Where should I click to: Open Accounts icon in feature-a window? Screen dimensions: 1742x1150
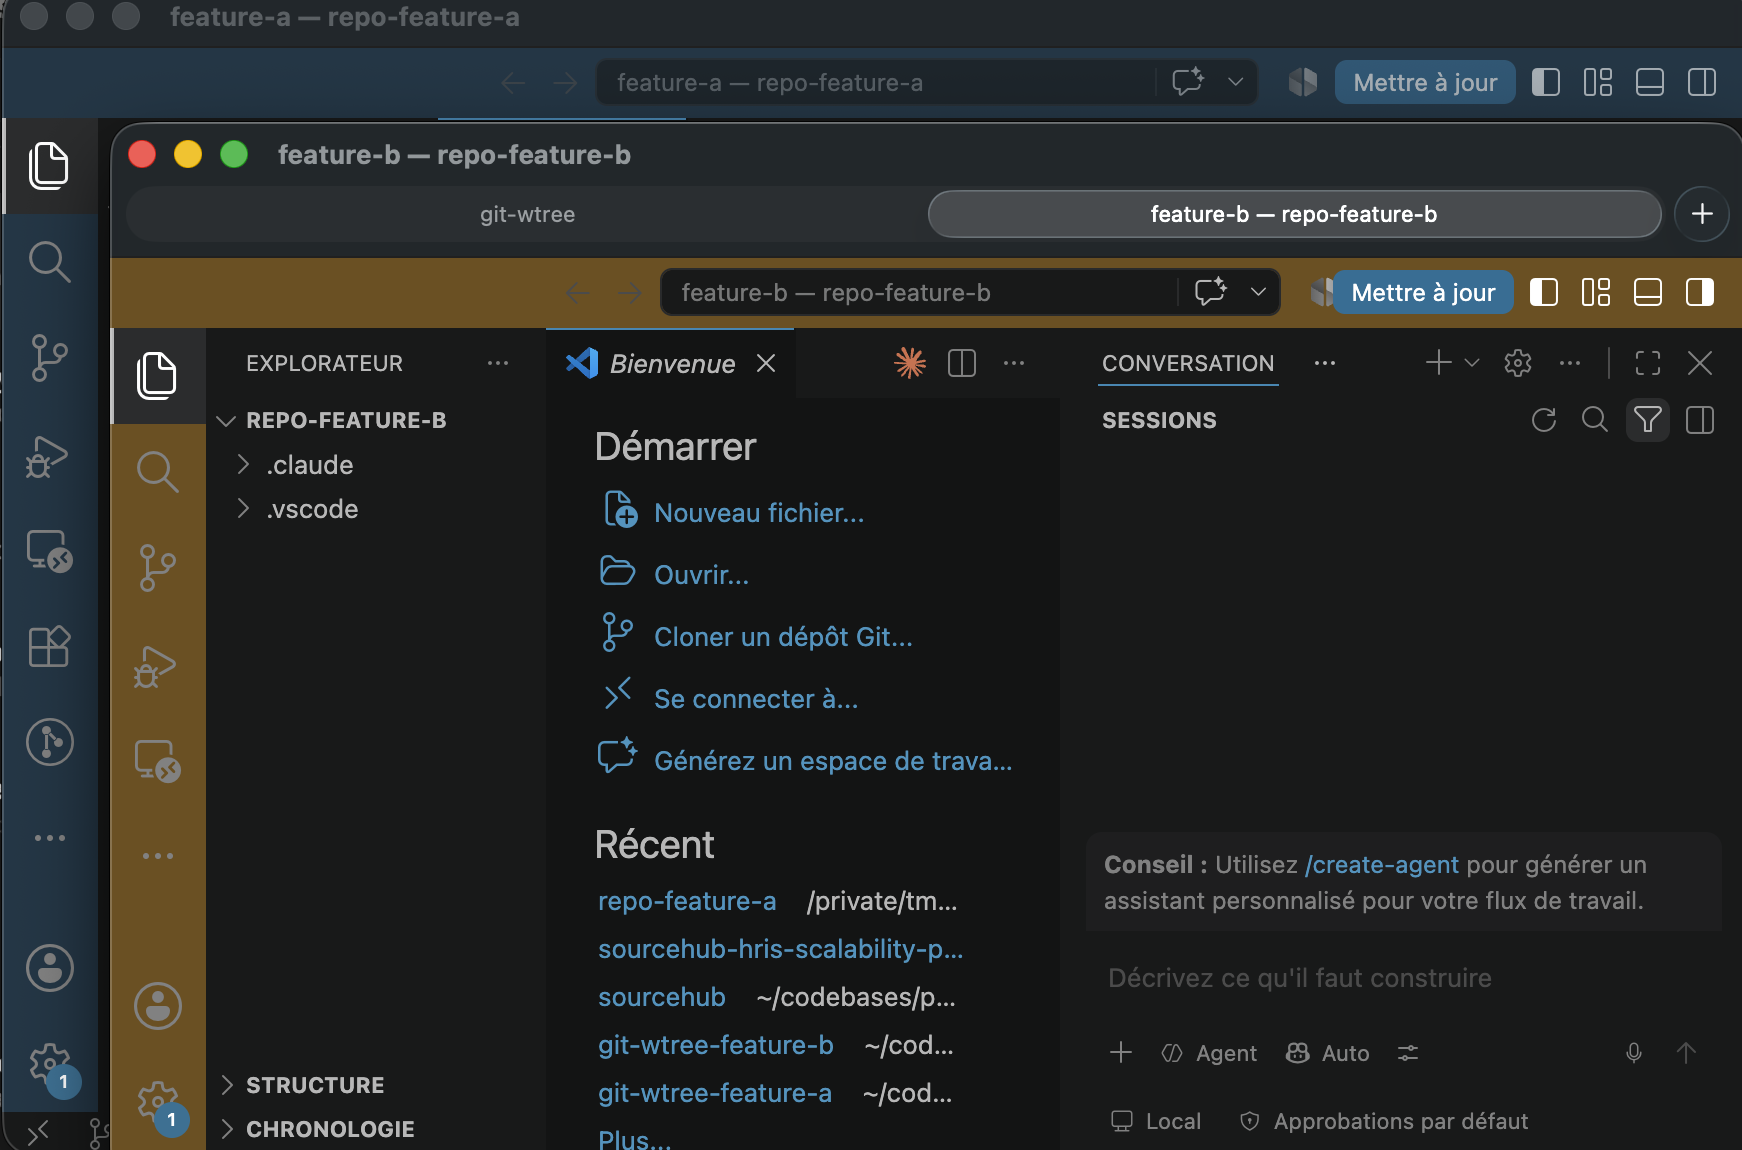click(50, 968)
